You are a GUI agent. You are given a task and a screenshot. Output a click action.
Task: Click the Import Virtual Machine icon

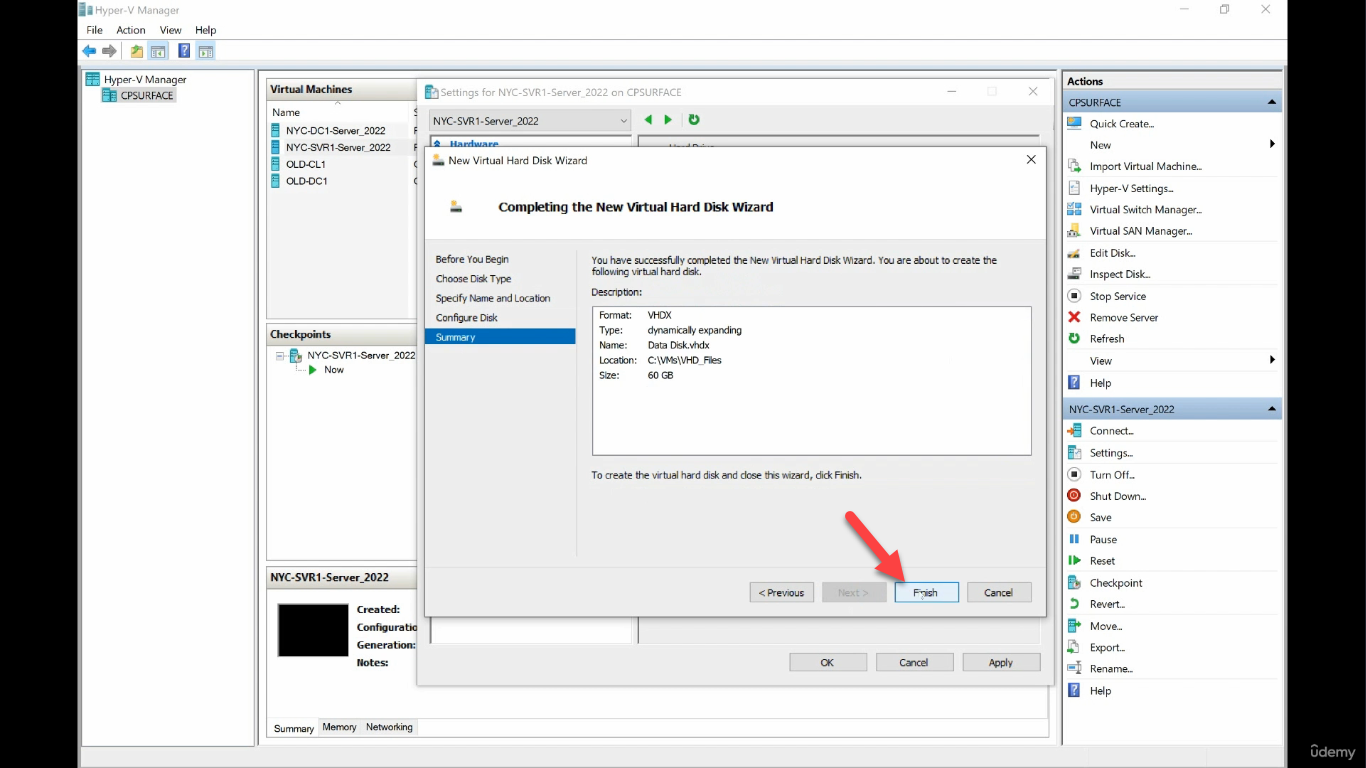point(1074,166)
